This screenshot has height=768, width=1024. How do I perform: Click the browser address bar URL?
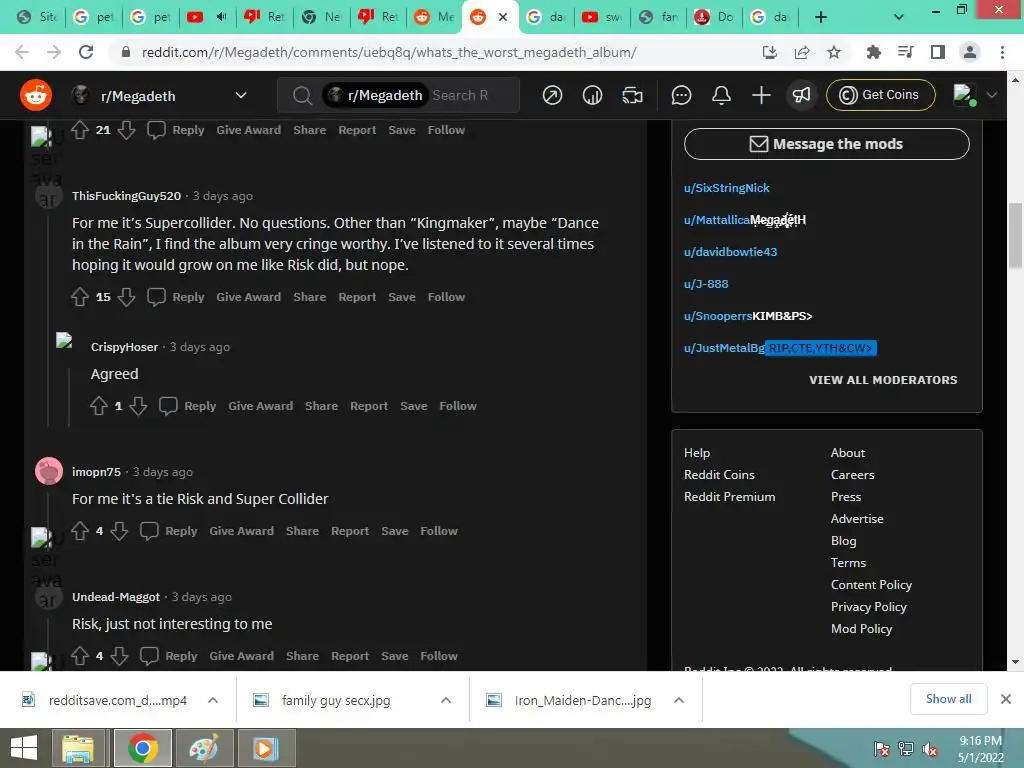pos(389,52)
